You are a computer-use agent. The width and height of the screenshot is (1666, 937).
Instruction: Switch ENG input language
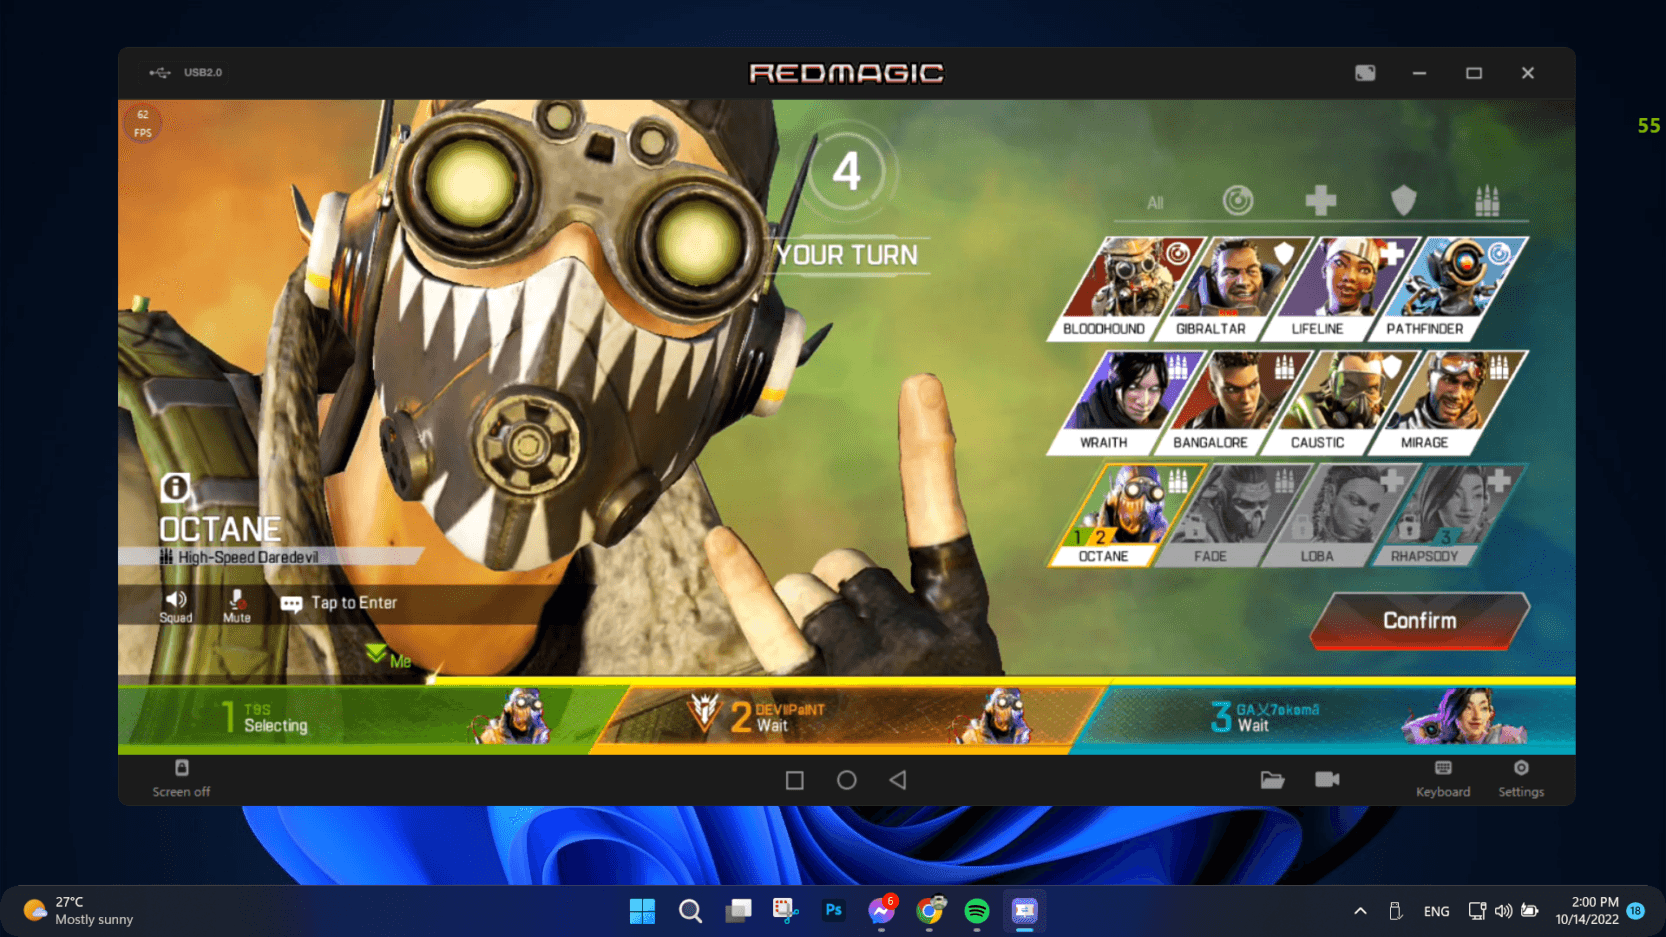pos(1436,911)
